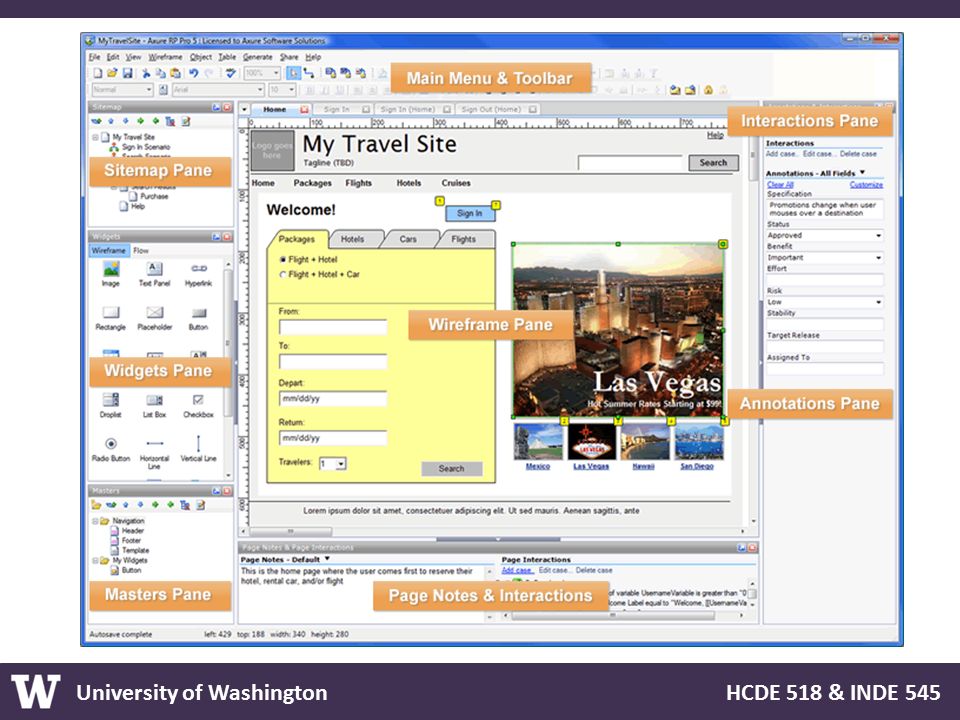960x720 pixels.
Task: Pick the Rectangle widget
Action: 111,318
